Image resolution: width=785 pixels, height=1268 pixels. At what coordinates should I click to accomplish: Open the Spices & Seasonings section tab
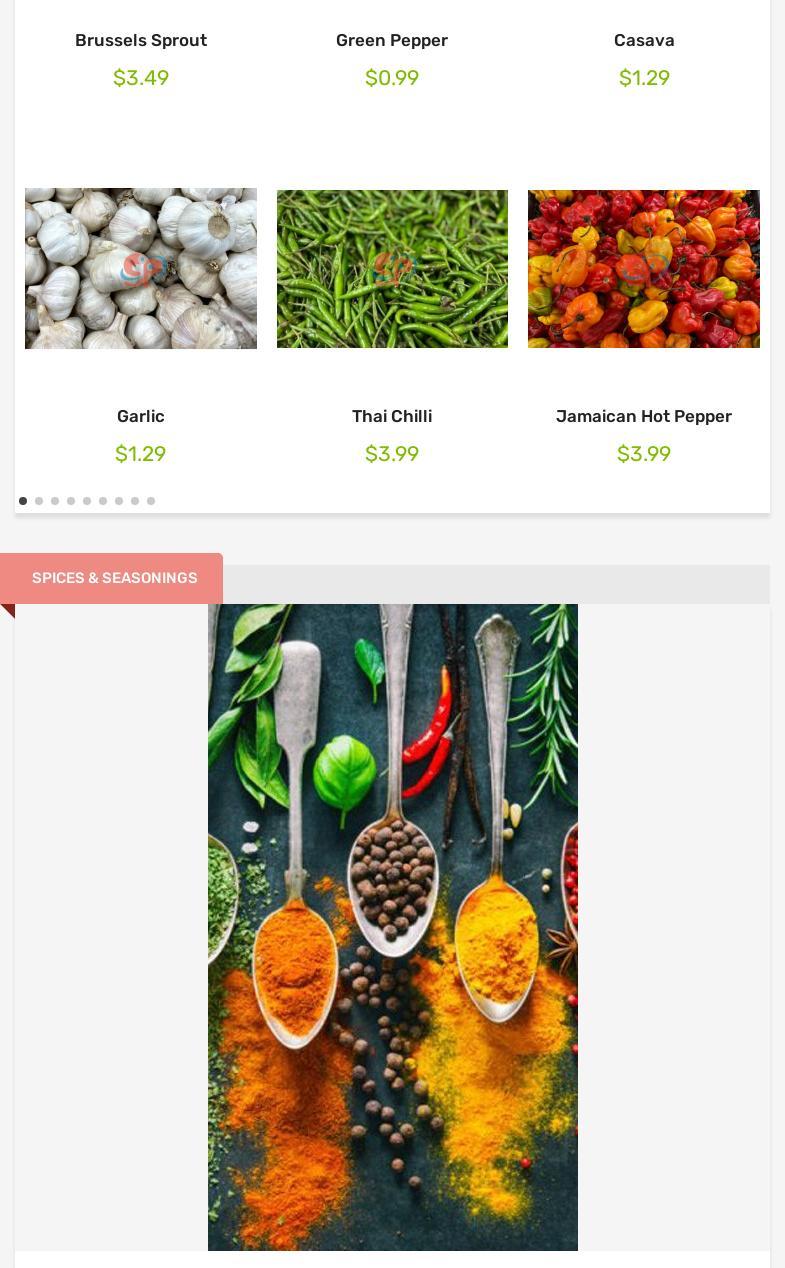[x=112, y=578]
